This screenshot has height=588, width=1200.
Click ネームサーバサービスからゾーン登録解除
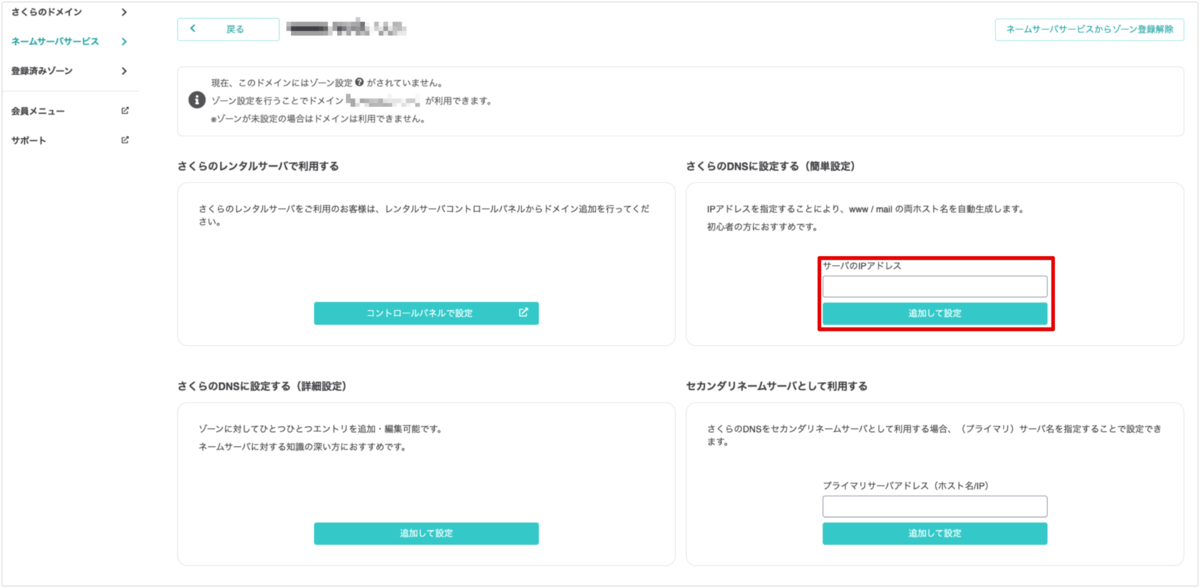coord(1088,31)
